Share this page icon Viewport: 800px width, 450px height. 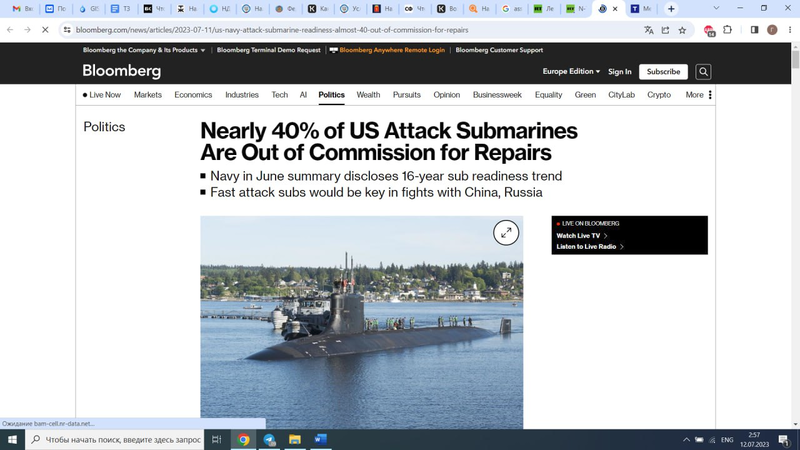coord(665,30)
